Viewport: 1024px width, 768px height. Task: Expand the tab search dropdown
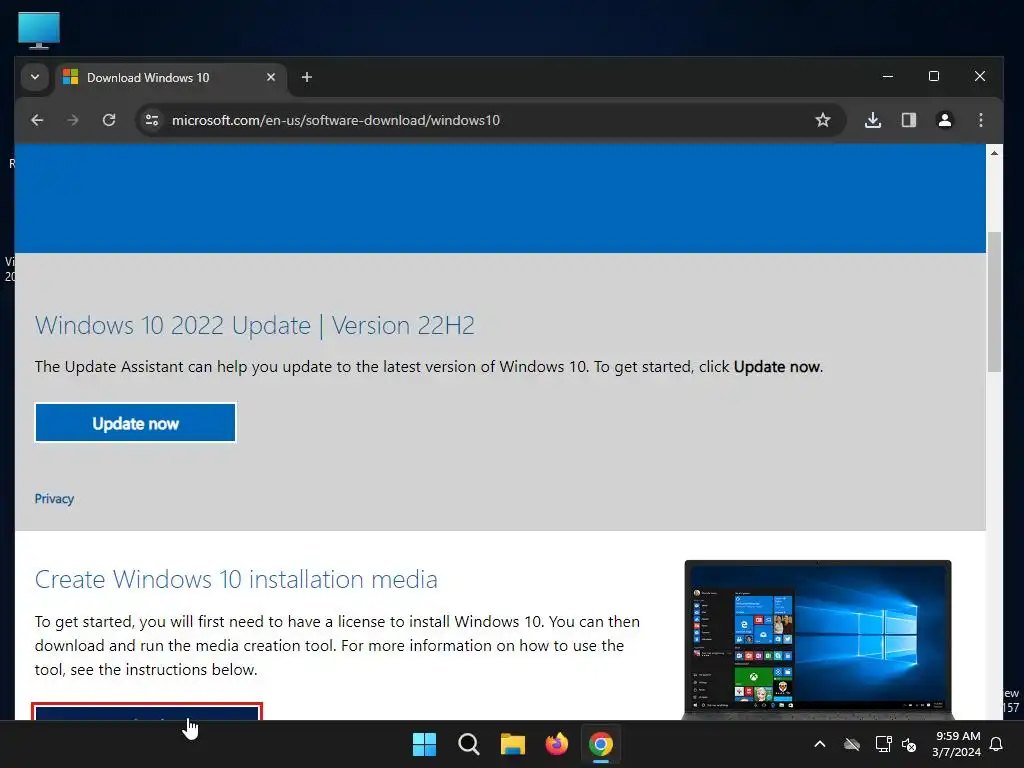coord(35,77)
